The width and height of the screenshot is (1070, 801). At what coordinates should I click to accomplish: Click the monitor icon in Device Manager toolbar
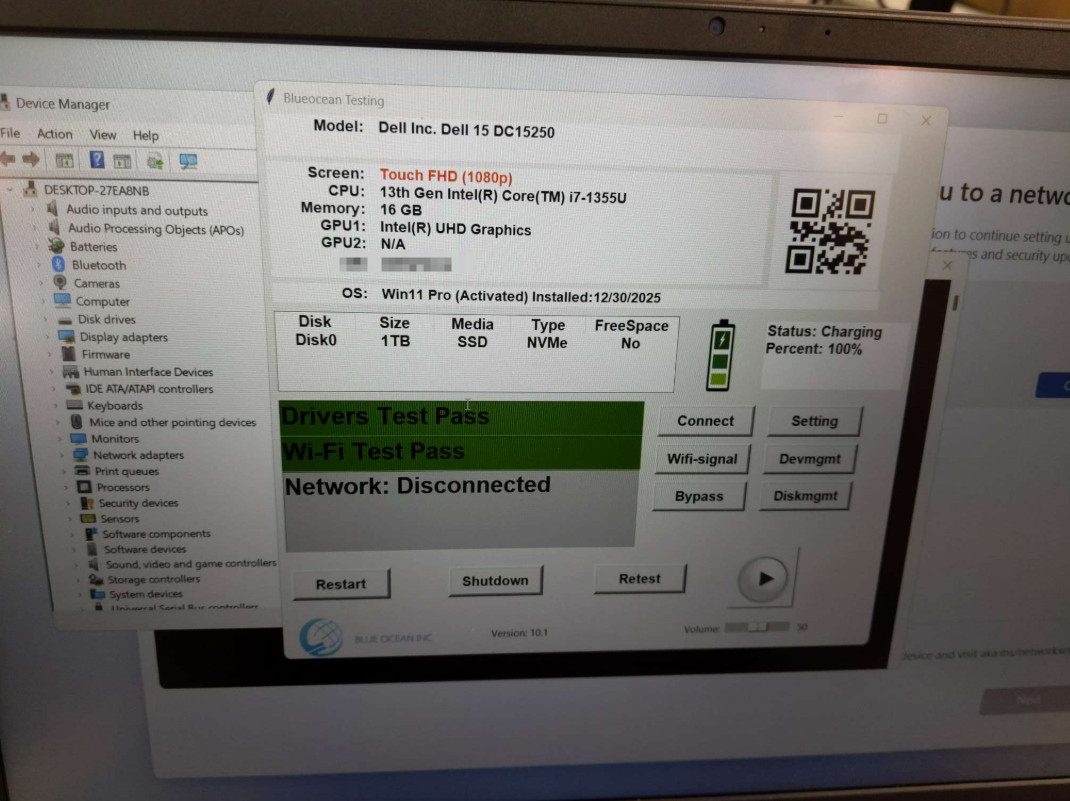coord(188,162)
